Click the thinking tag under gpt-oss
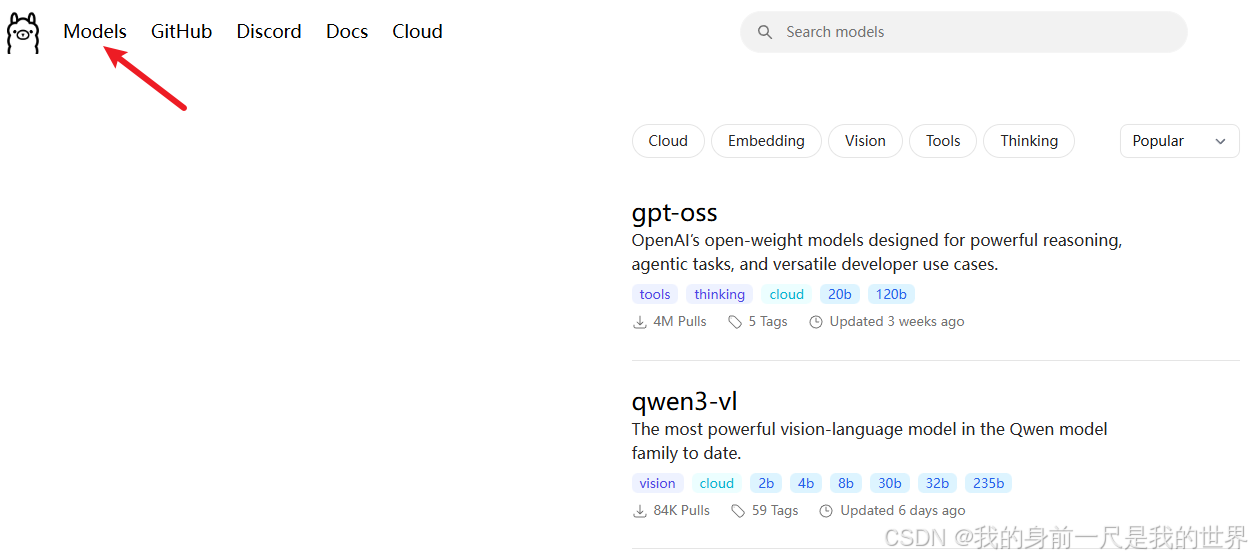Viewport: 1252px width, 559px height. point(720,294)
